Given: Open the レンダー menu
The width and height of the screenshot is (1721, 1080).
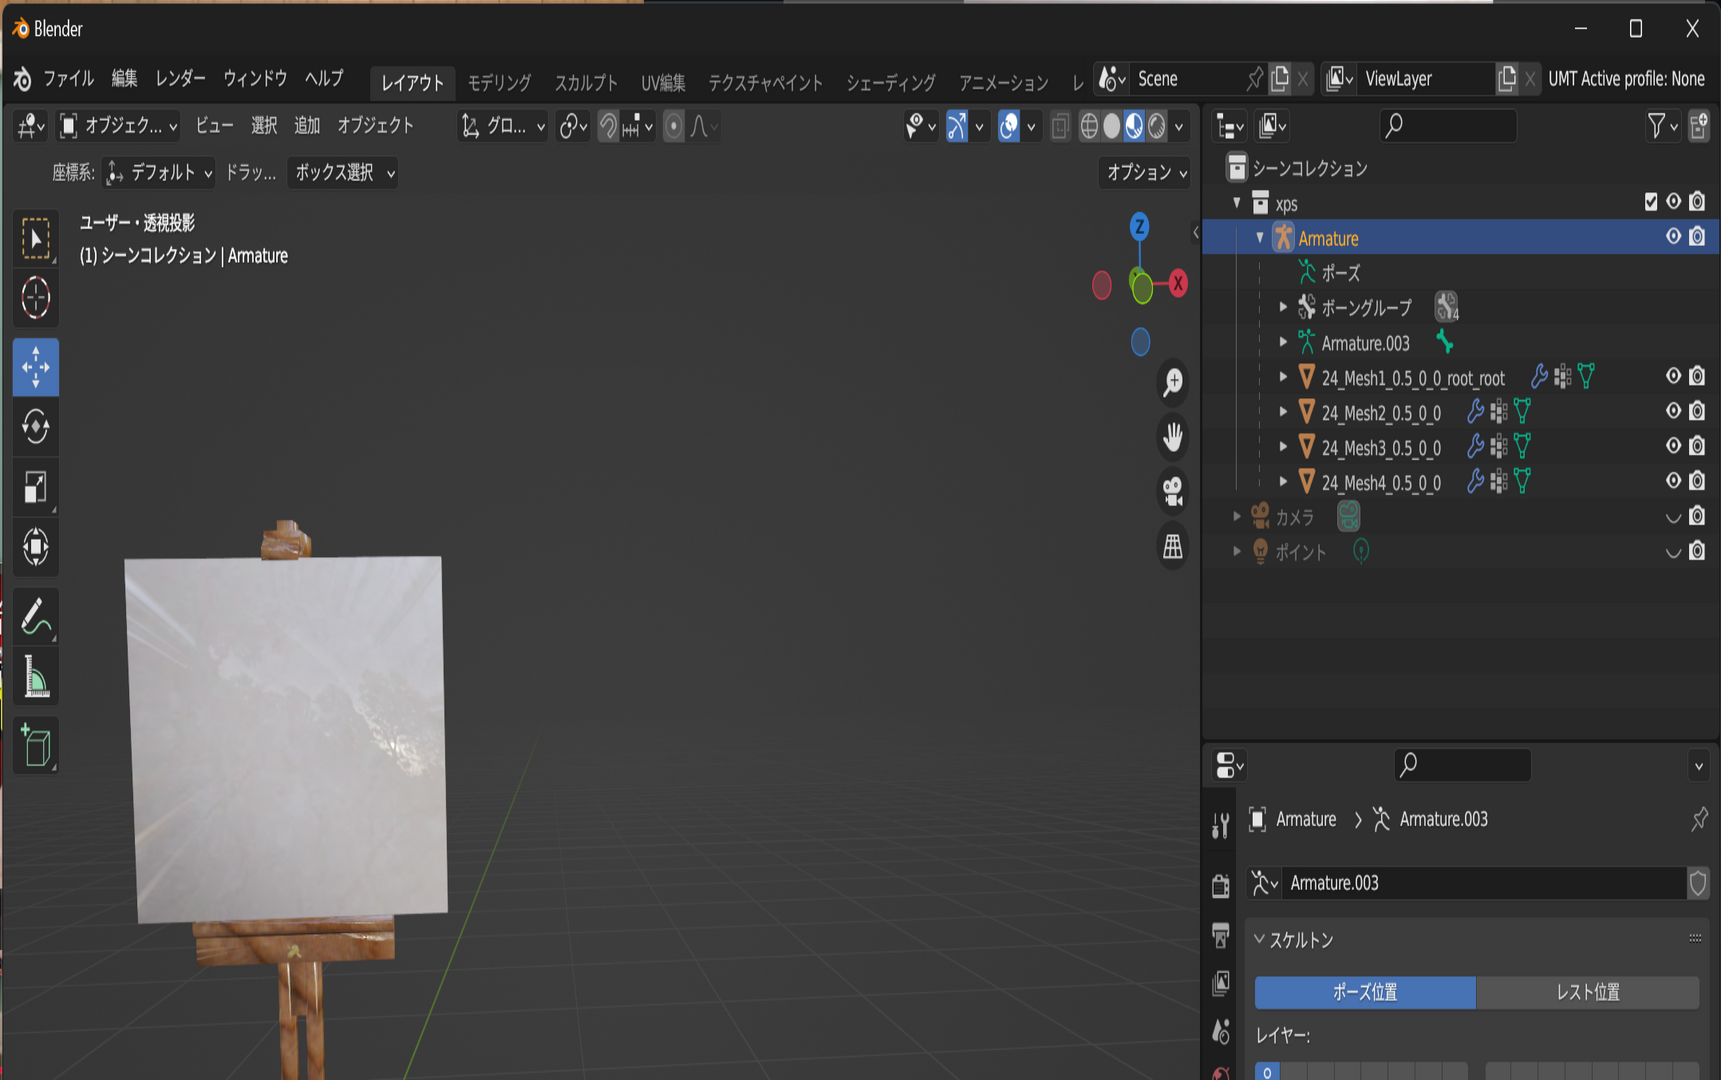Looking at the screenshot, I should [x=181, y=78].
